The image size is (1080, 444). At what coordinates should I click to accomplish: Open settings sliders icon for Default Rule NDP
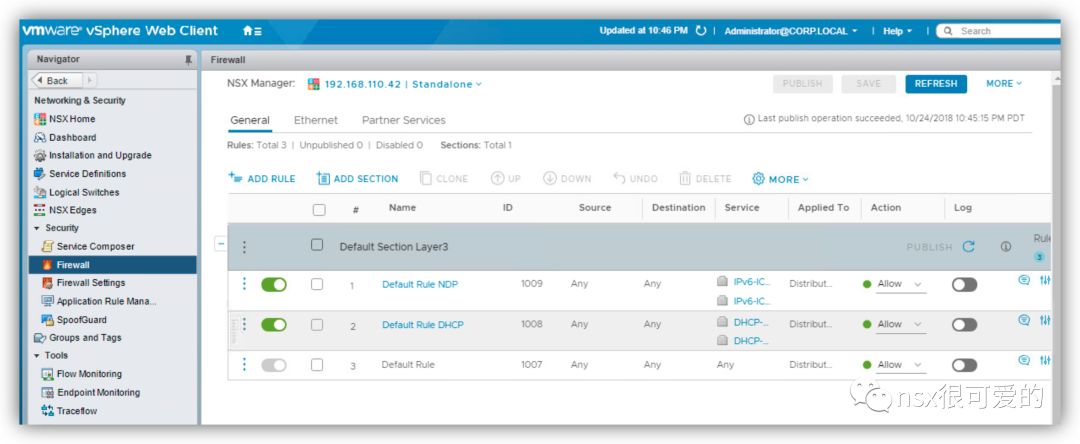(1045, 281)
